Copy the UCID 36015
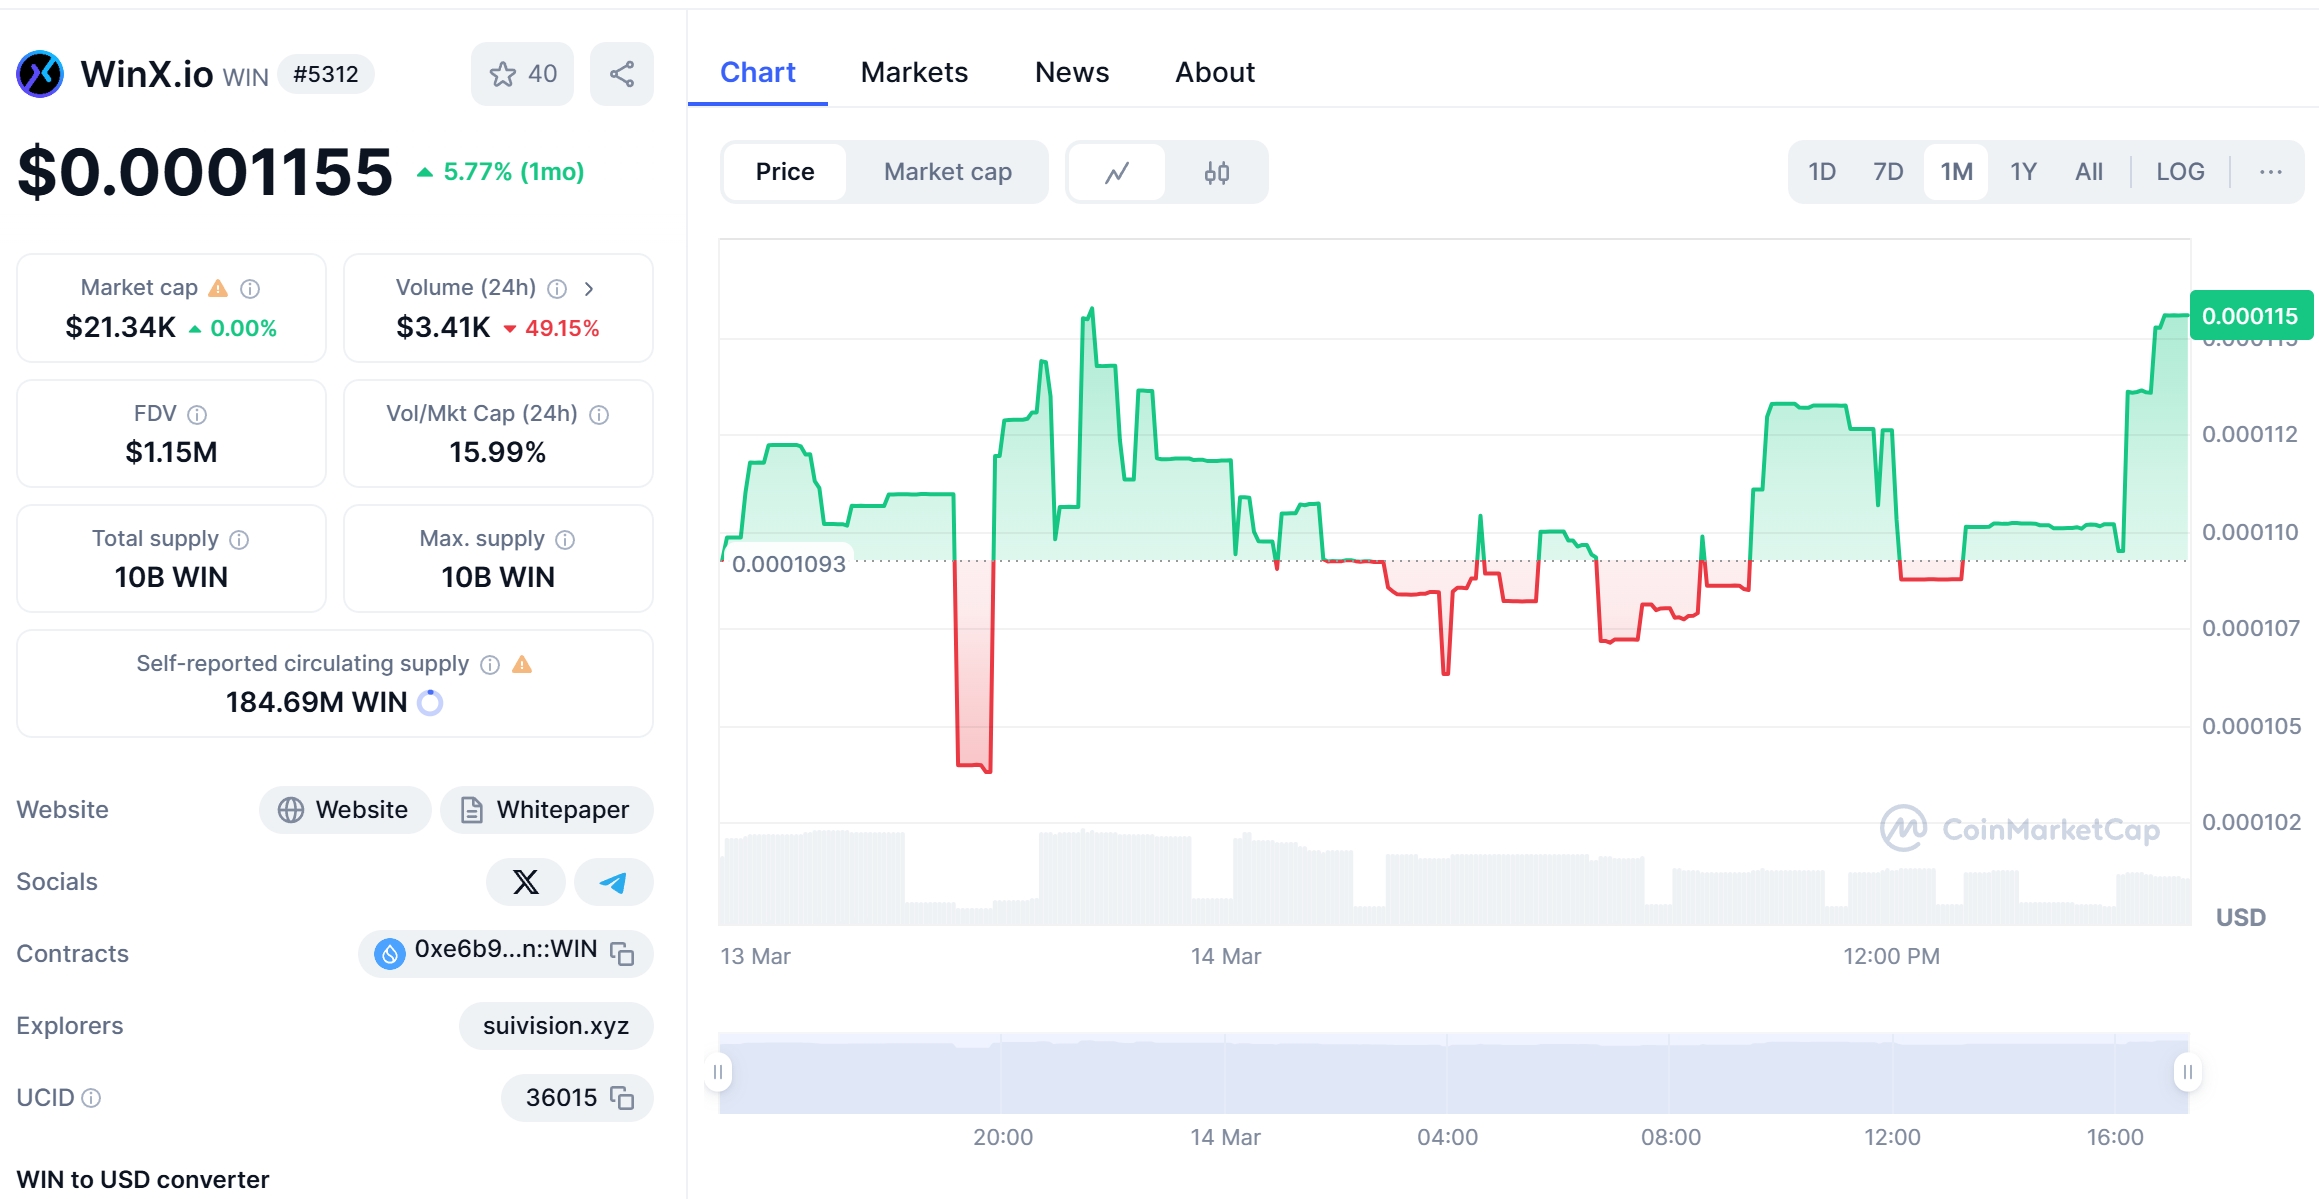Image resolution: width=2319 pixels, height=1199 pixels. pyautogui.click(x=622, y=1098)
